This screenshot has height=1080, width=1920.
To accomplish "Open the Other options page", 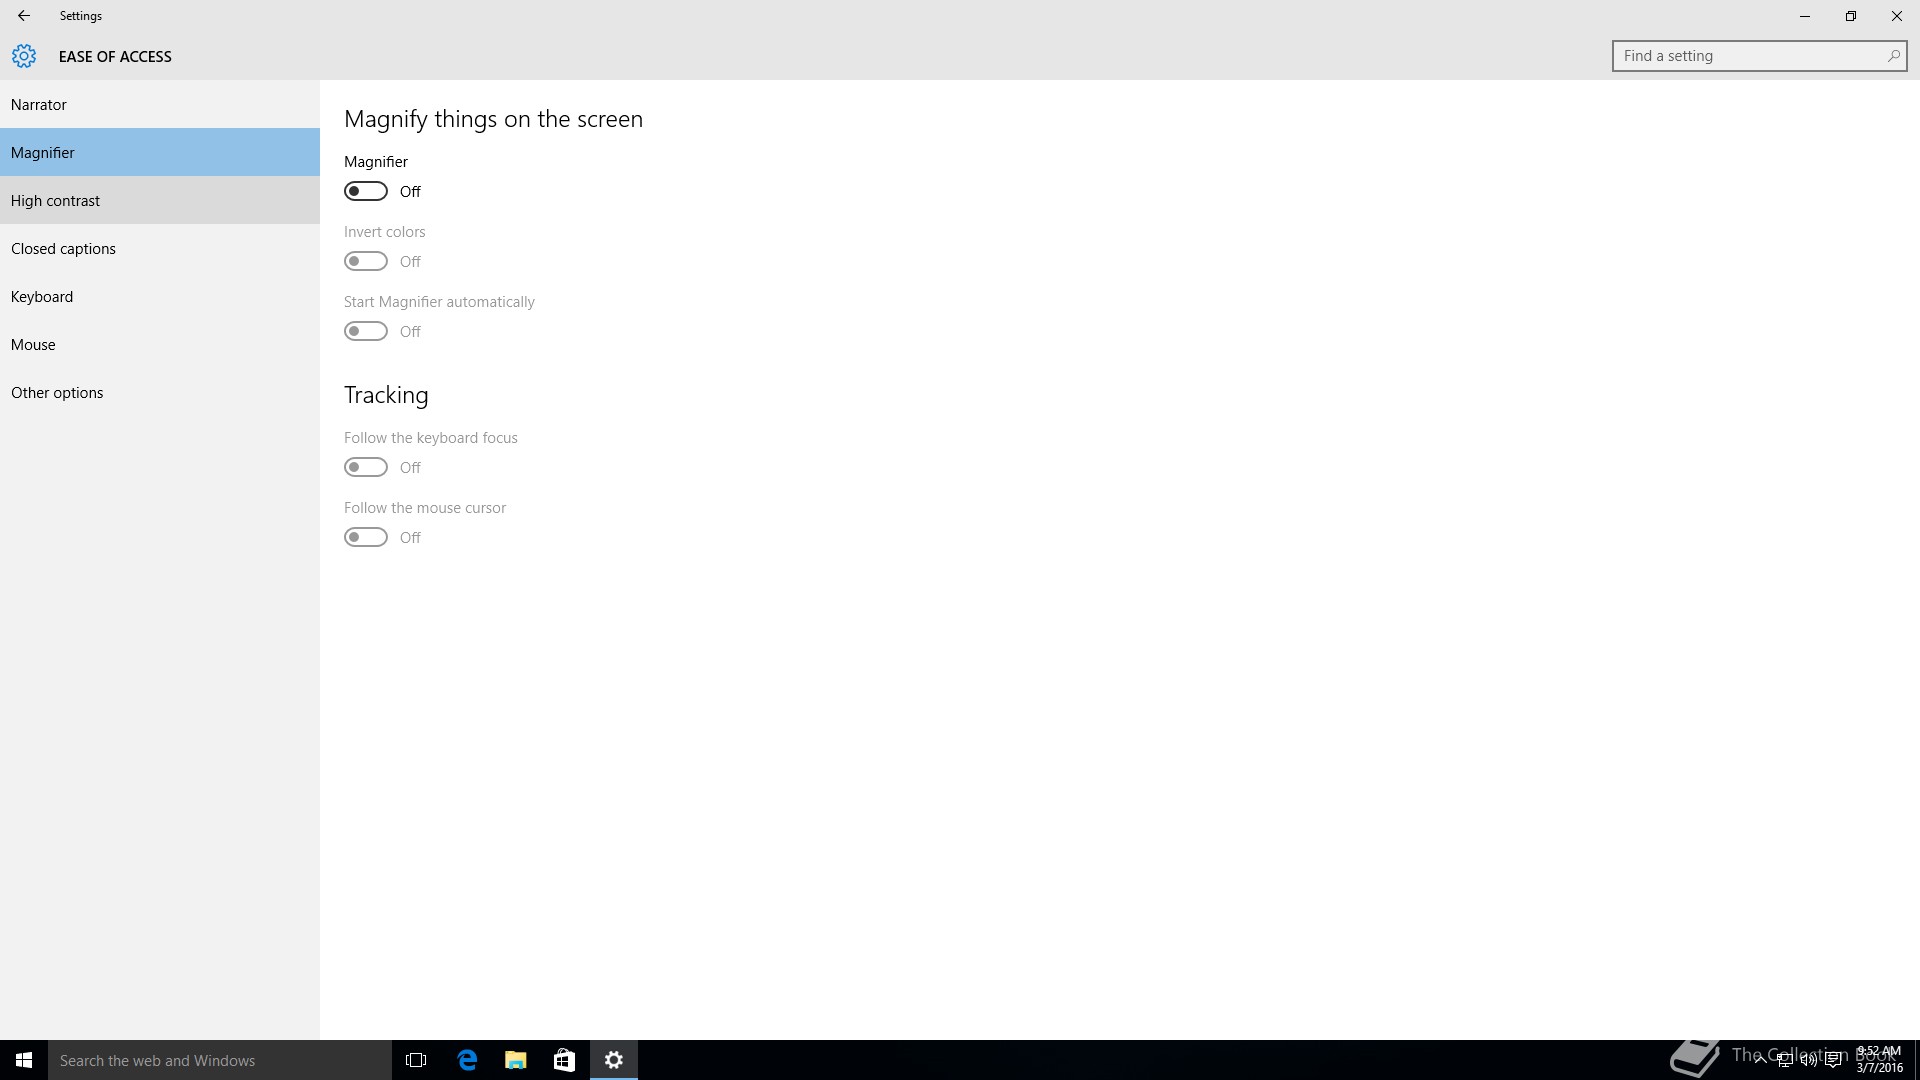I will click(x=57, y=392).
